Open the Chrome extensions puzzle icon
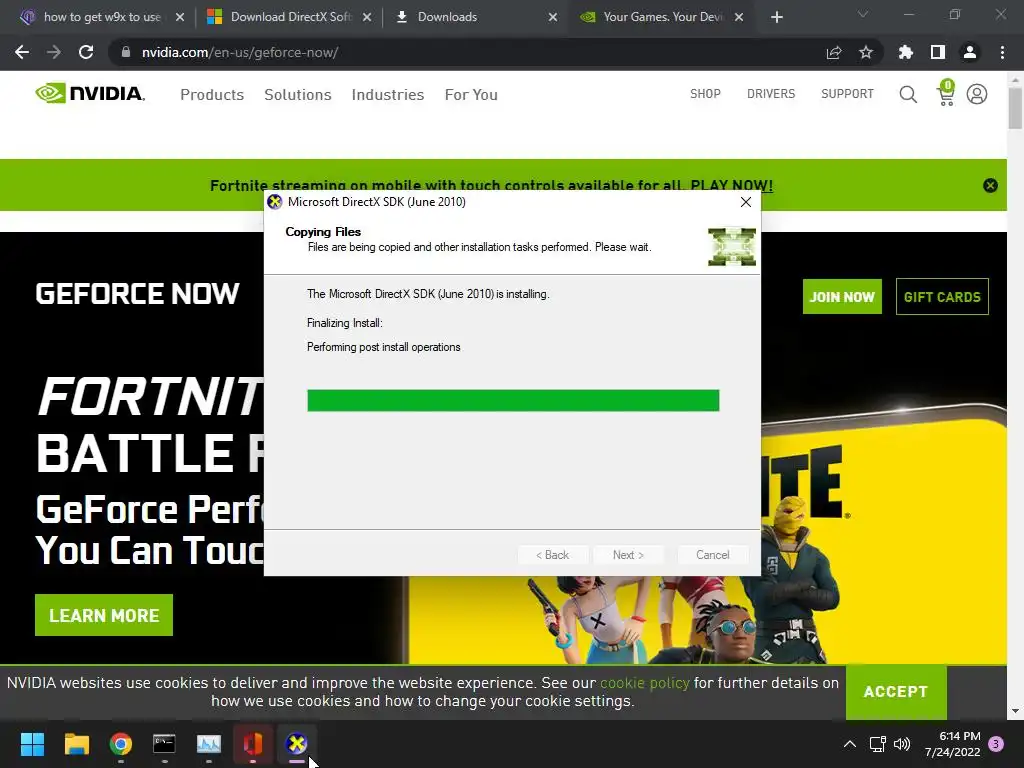 pos(906,52)
